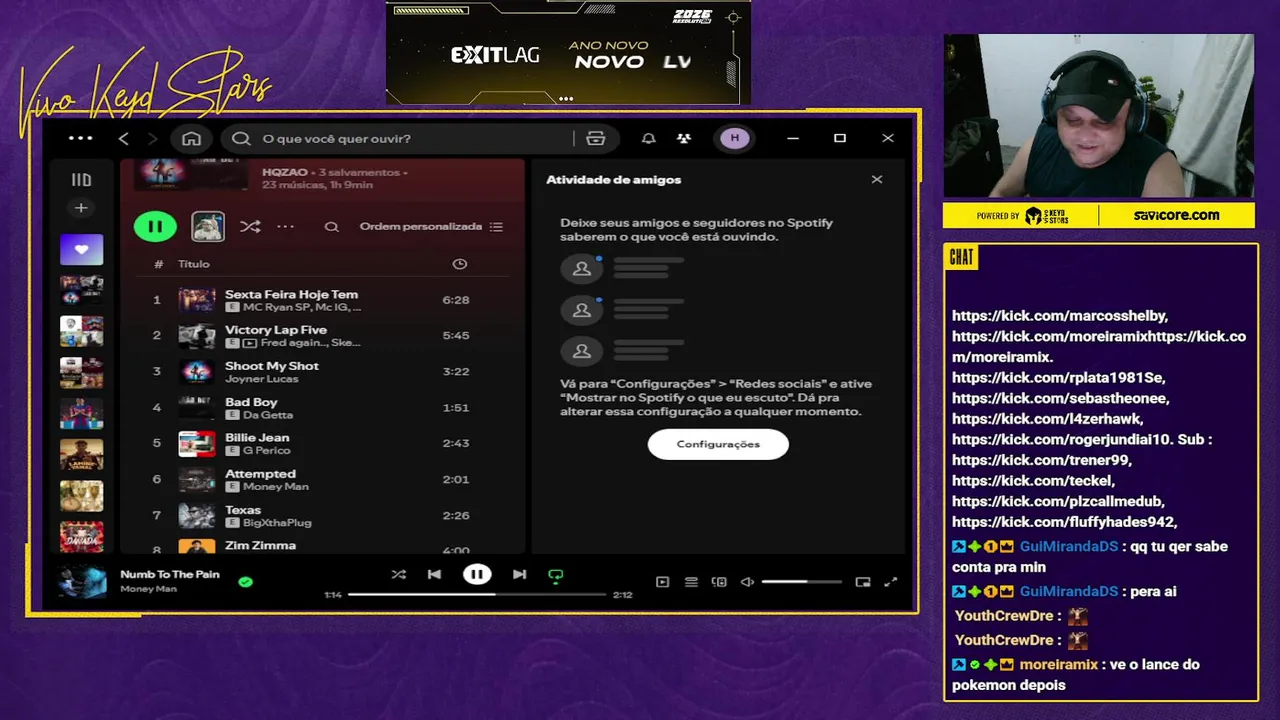Skip to next track
1280x720 pixels.
(x=519, y=574)
